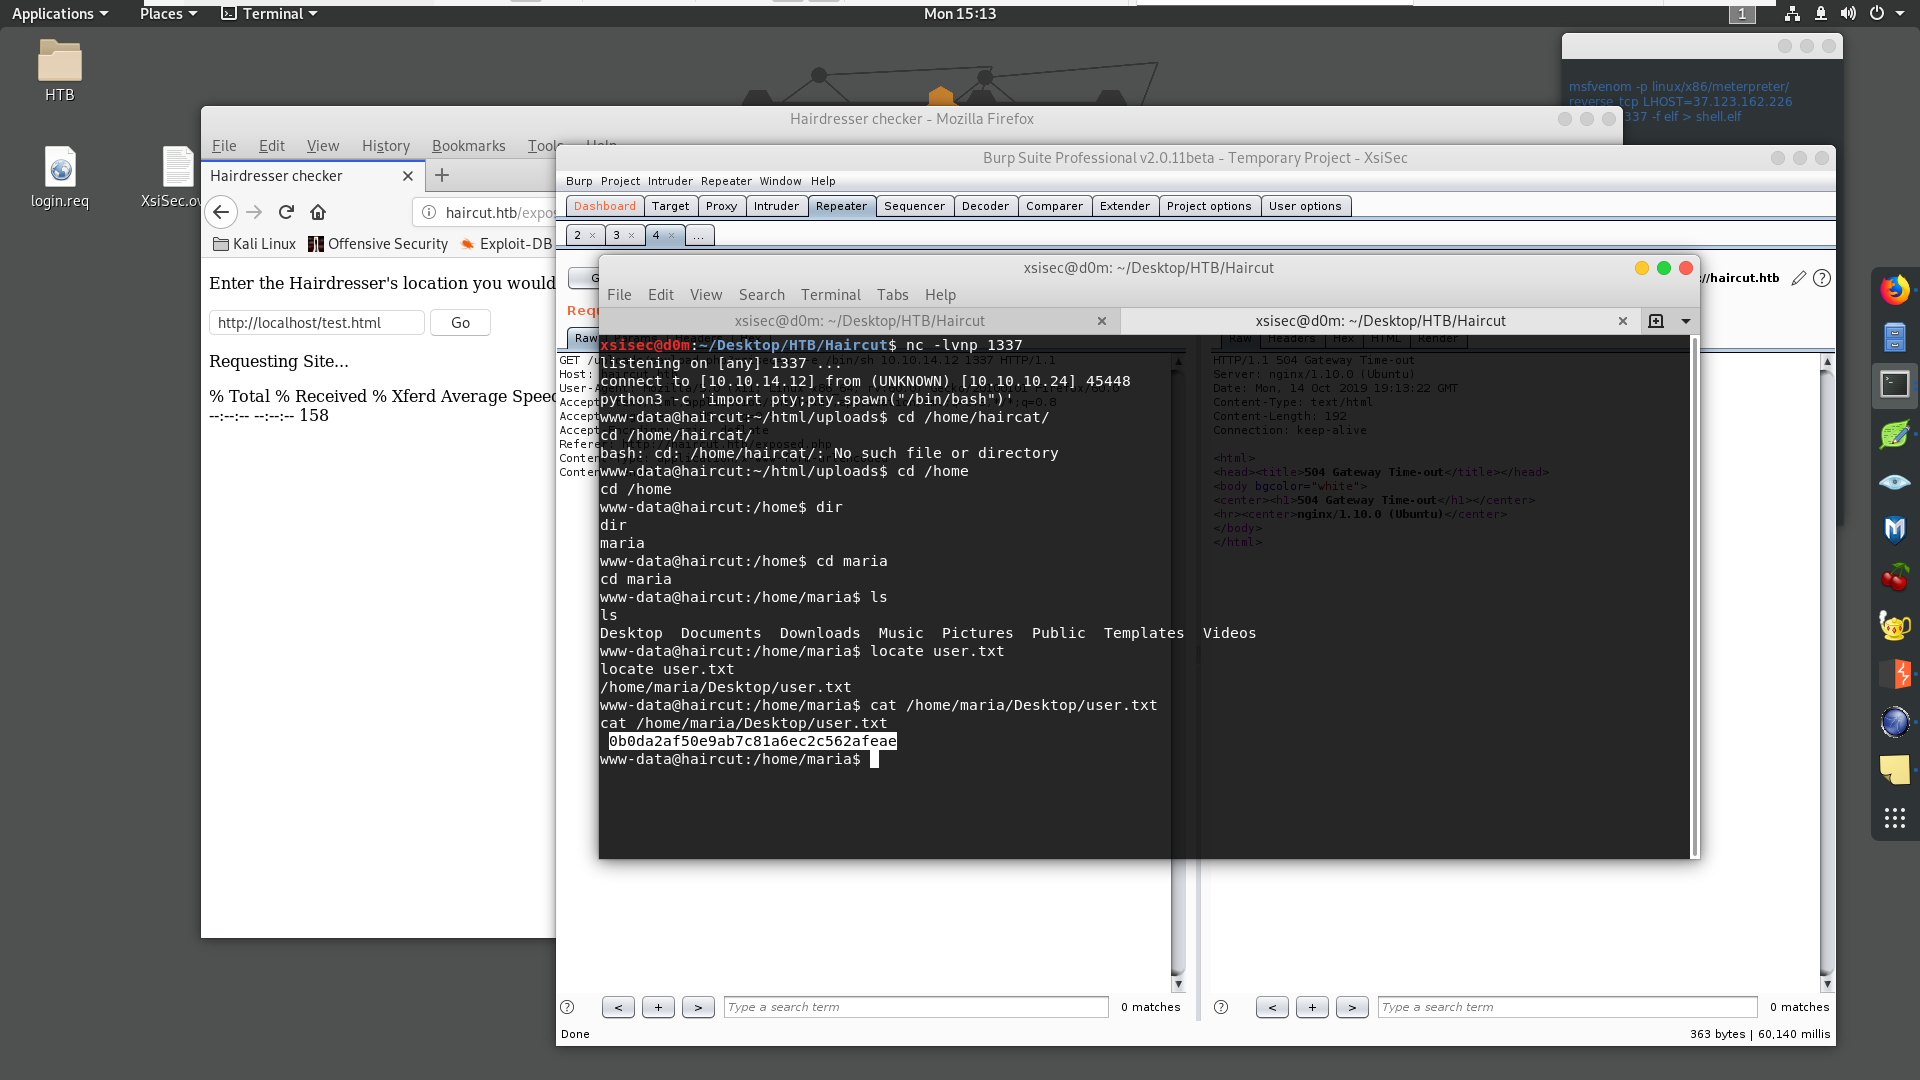Focus the response search term field
Viewport: 1920px width, 1080px height.
(1567, 1007)
